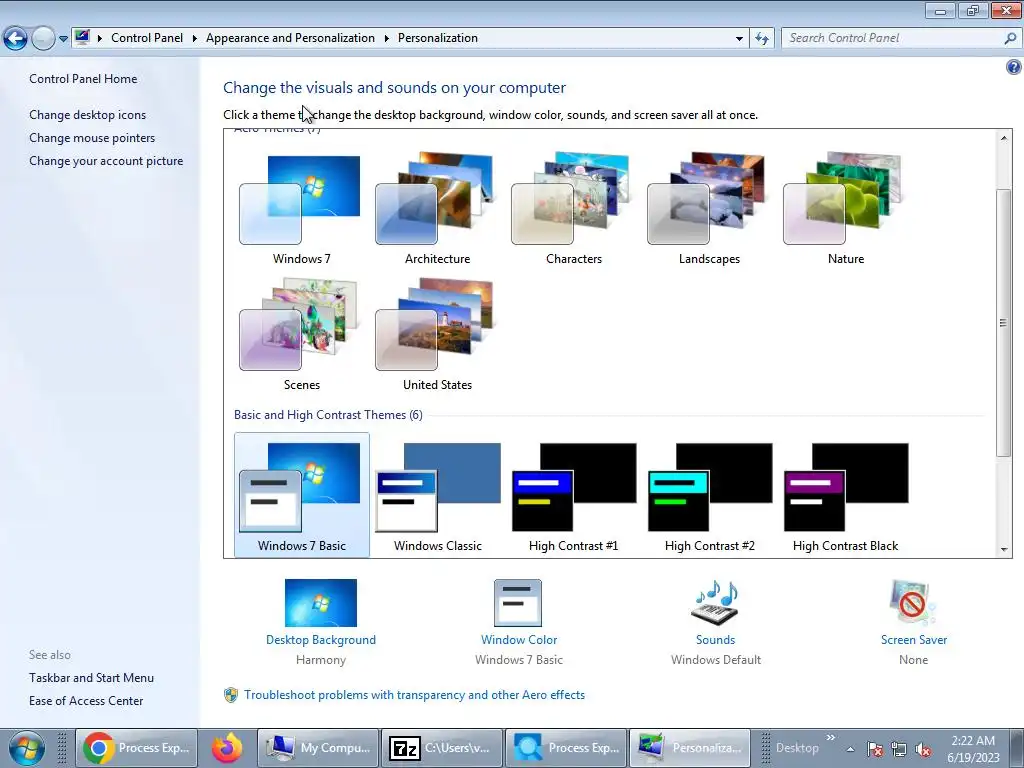Click the Back navigation arrow
Viewport: 1024px width, 768px height.
[16, 39]
